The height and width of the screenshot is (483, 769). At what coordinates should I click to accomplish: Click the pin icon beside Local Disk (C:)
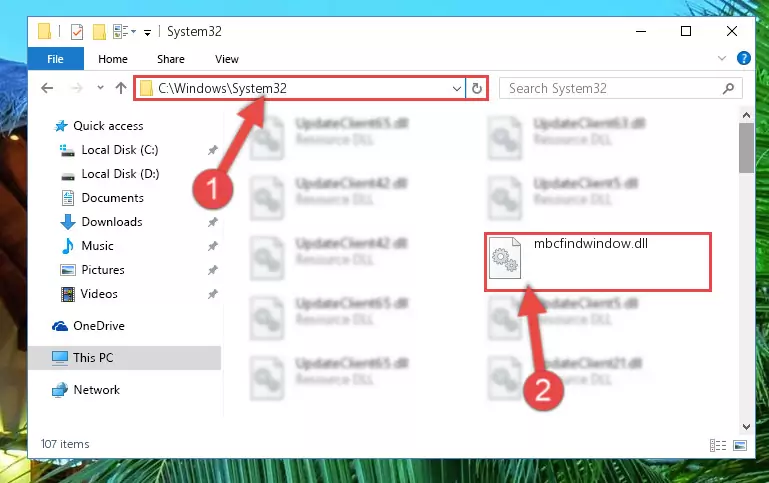(x=212, y=150)
